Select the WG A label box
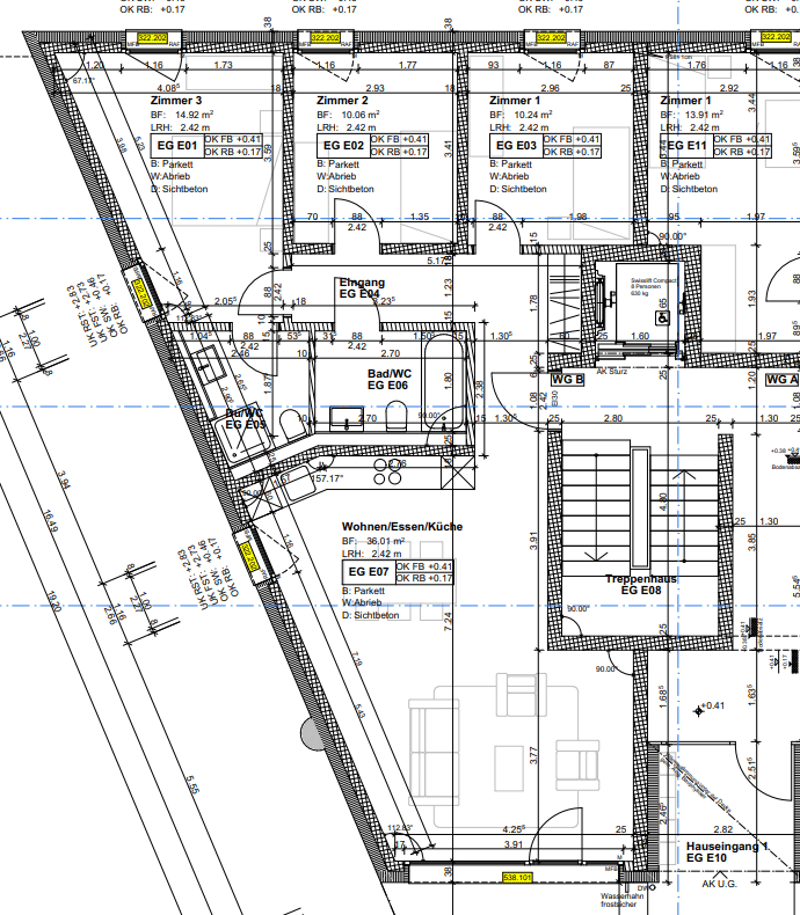800x915 pixels. (782, 380)
